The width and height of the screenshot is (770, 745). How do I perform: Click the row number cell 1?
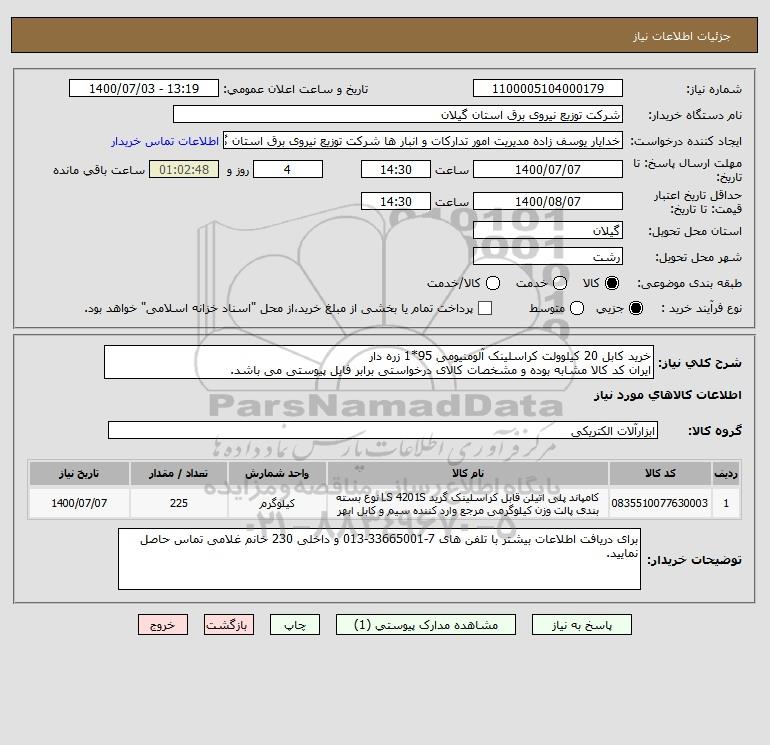click(726, 503)
